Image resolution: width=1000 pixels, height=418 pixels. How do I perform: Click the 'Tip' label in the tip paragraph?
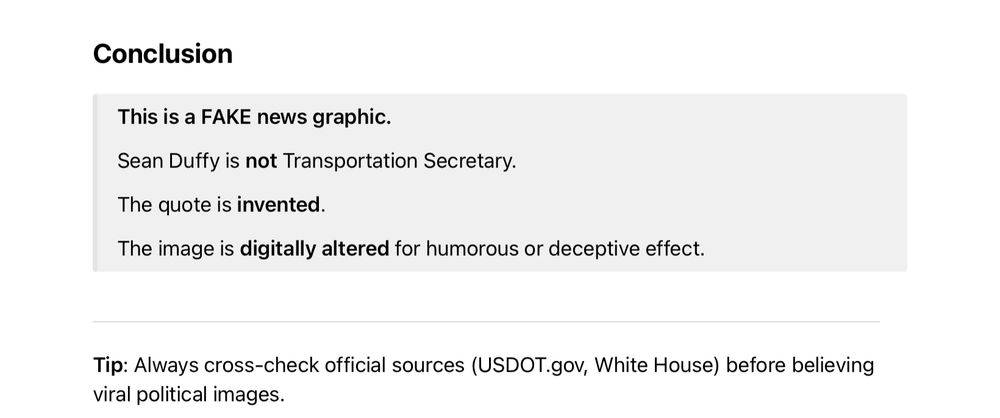(x=107, y=366)
